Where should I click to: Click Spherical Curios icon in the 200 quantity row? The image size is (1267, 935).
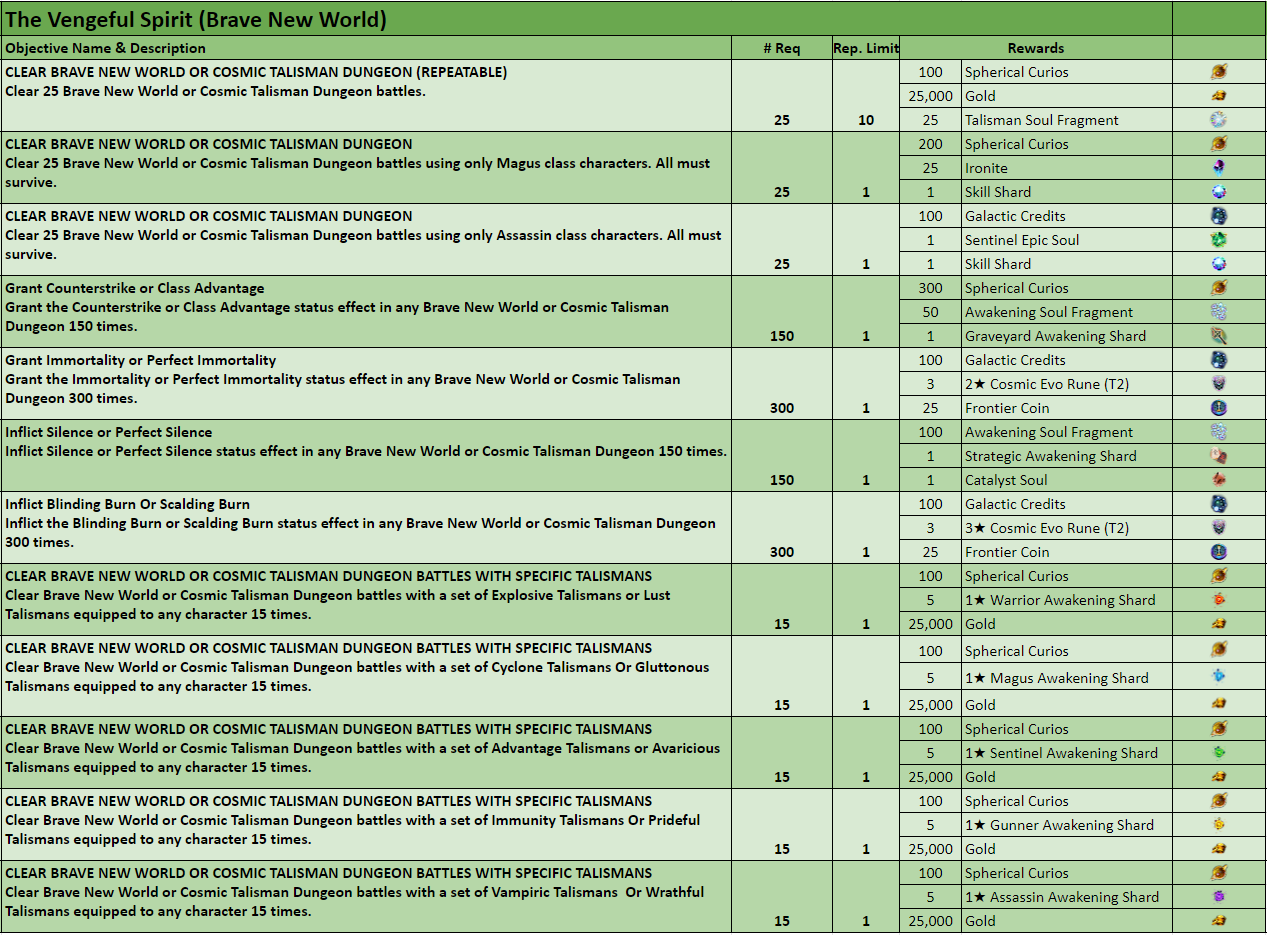(1218, 144)
